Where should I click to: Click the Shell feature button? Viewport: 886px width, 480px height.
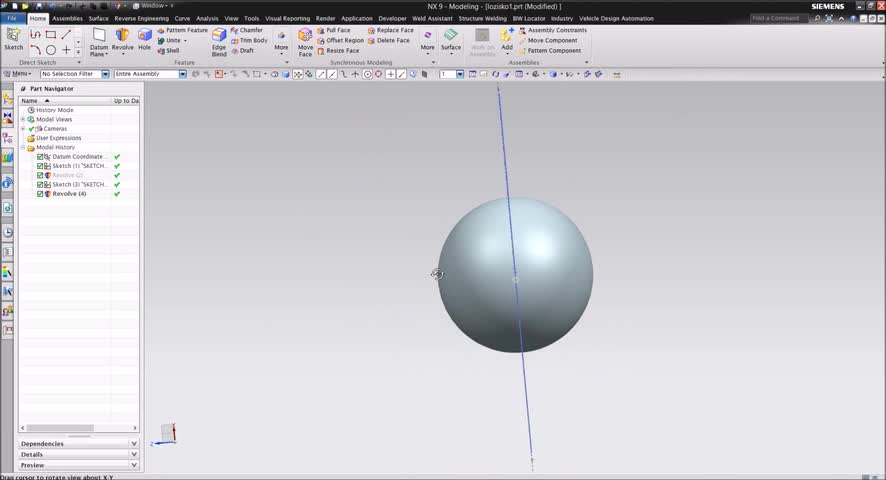coord(168,50)
